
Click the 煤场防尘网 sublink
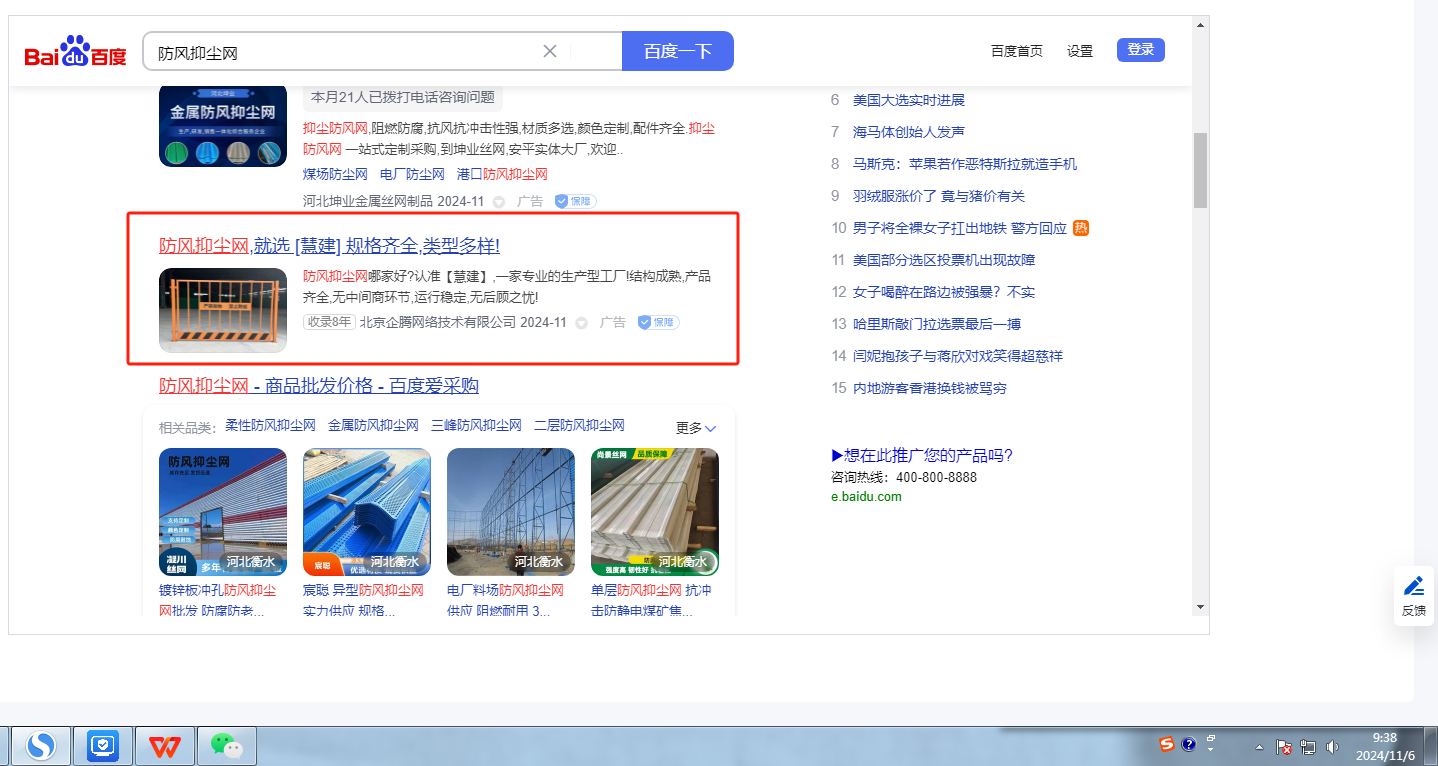click(x=335, y=174)
